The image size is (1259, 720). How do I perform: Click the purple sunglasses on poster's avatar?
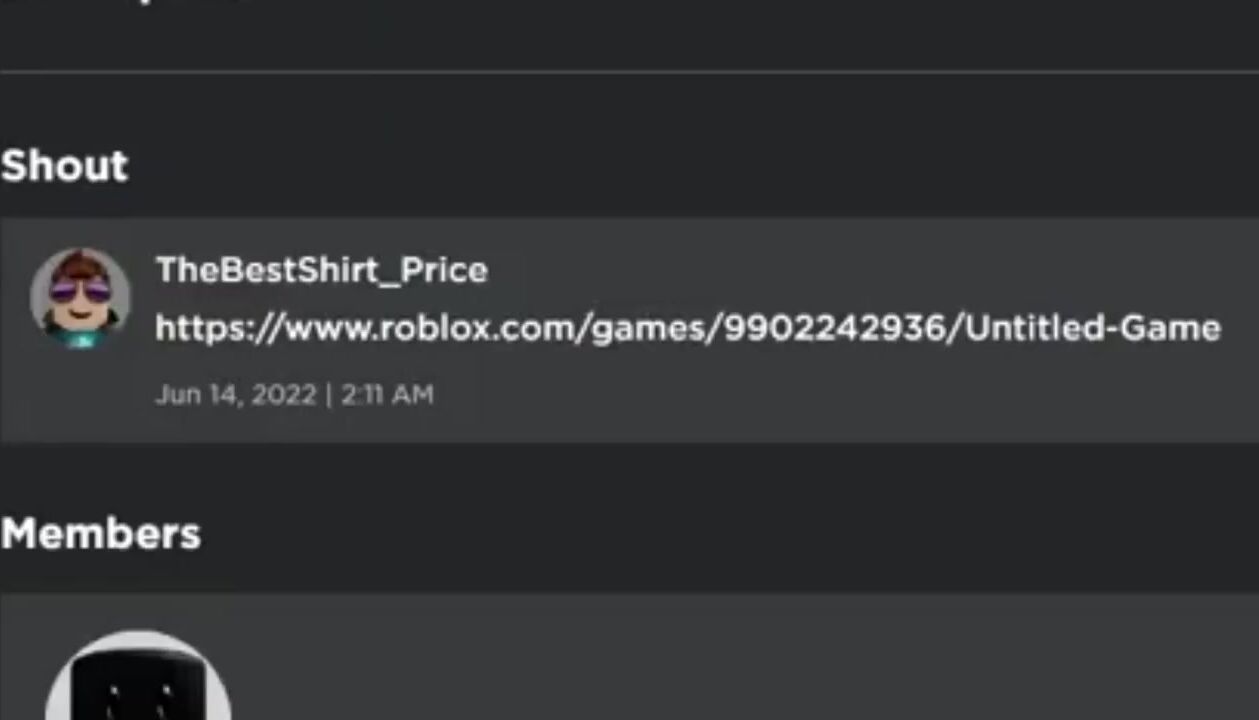coord(80,291)
